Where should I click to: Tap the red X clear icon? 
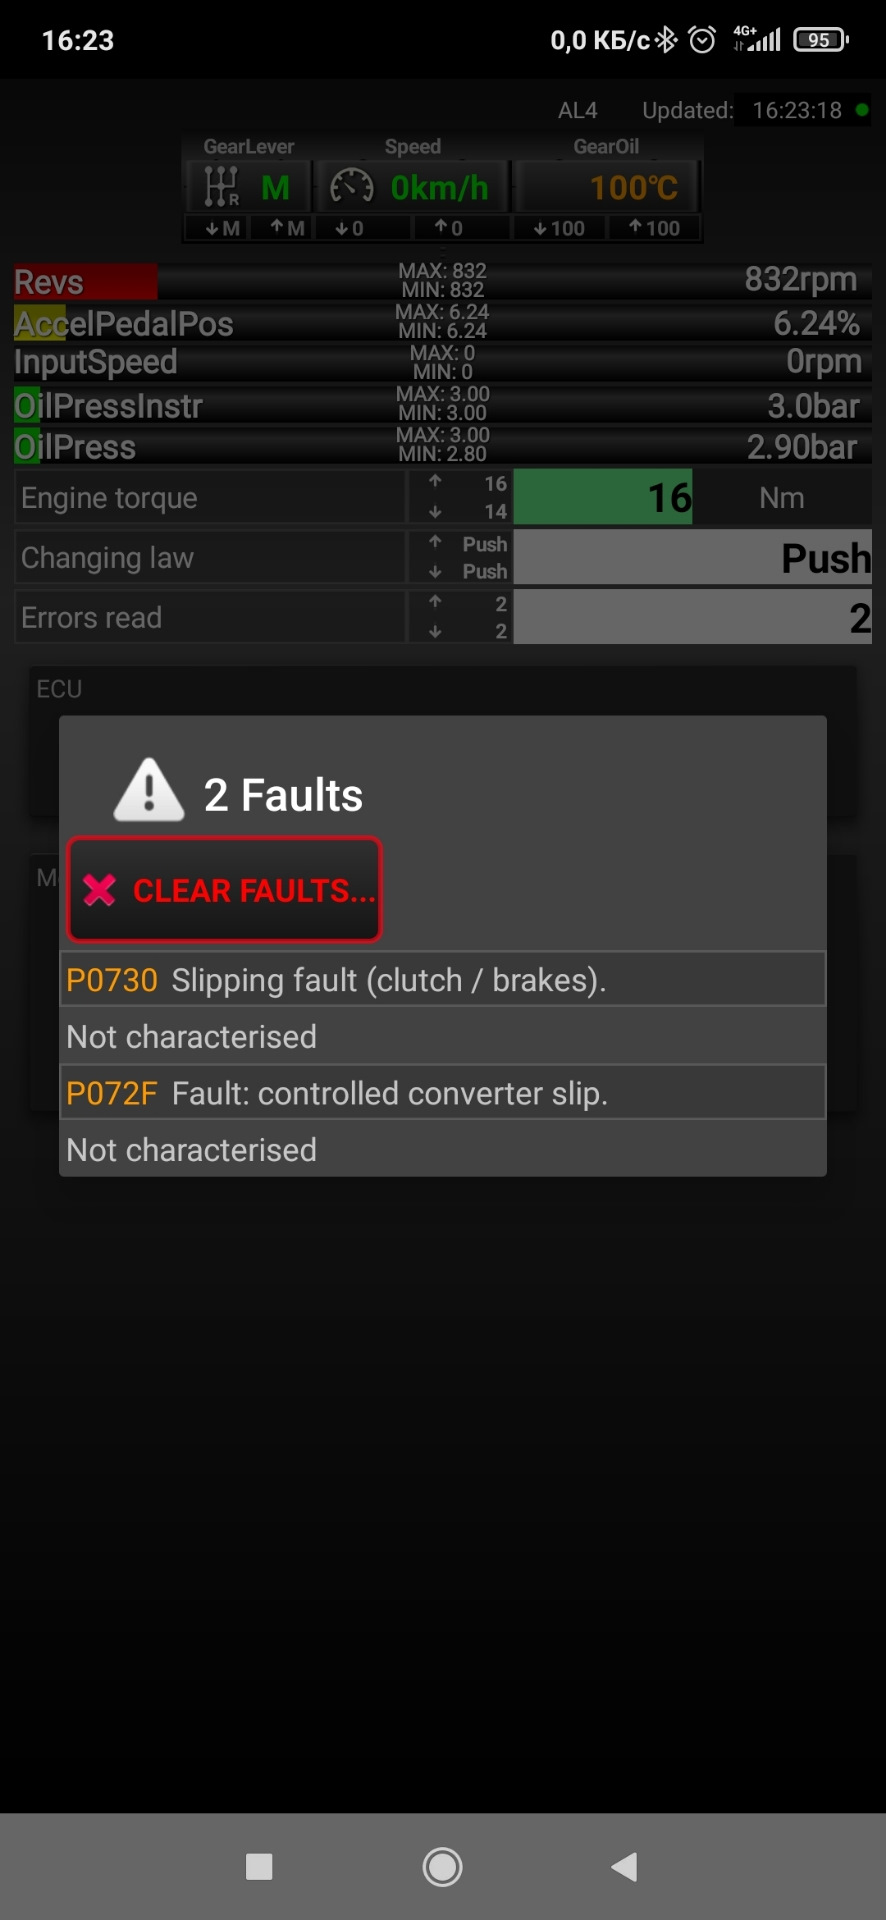tap(100, 890)
